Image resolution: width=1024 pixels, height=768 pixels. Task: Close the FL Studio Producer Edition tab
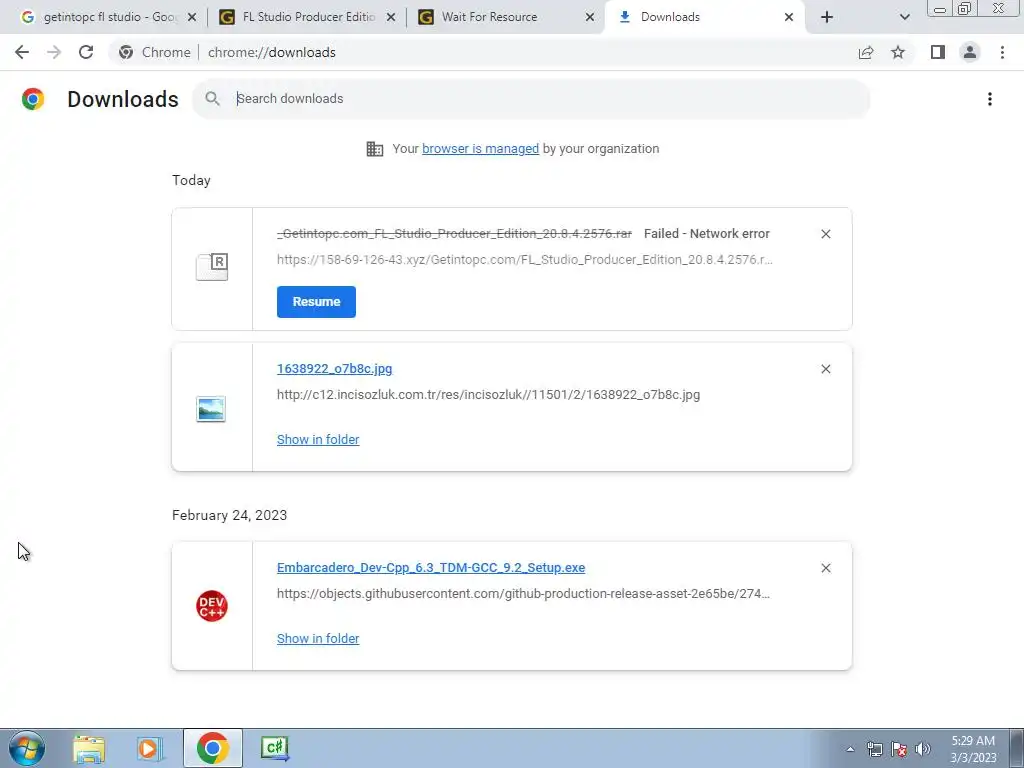coord(391,17)
